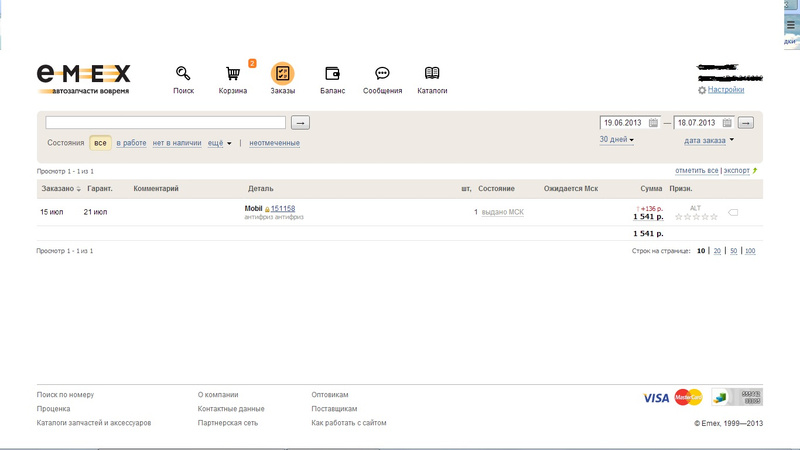
Task: Open calendar picker for start date 19.06.2013
Action: pyautogui.click(x=653, y=123)
